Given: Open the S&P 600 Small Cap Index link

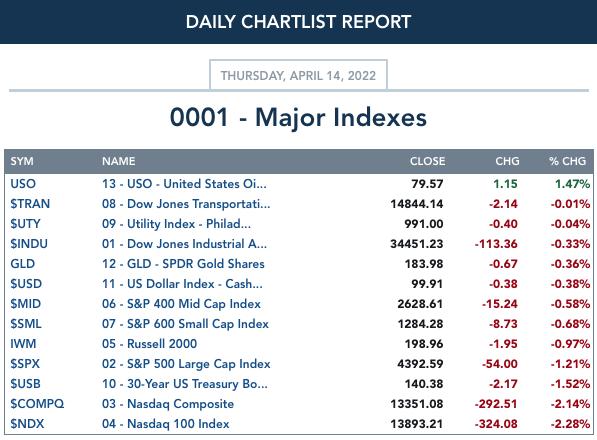Looking at the screenshot, I should 185,324.
